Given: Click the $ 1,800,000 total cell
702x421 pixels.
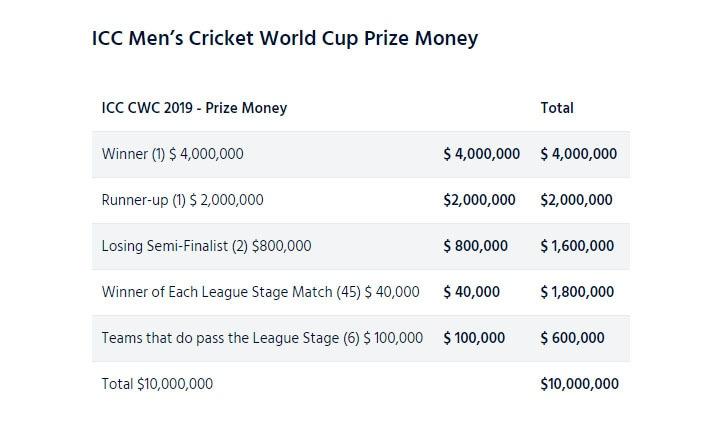Looking at the screenshot, I should (577, 292).
